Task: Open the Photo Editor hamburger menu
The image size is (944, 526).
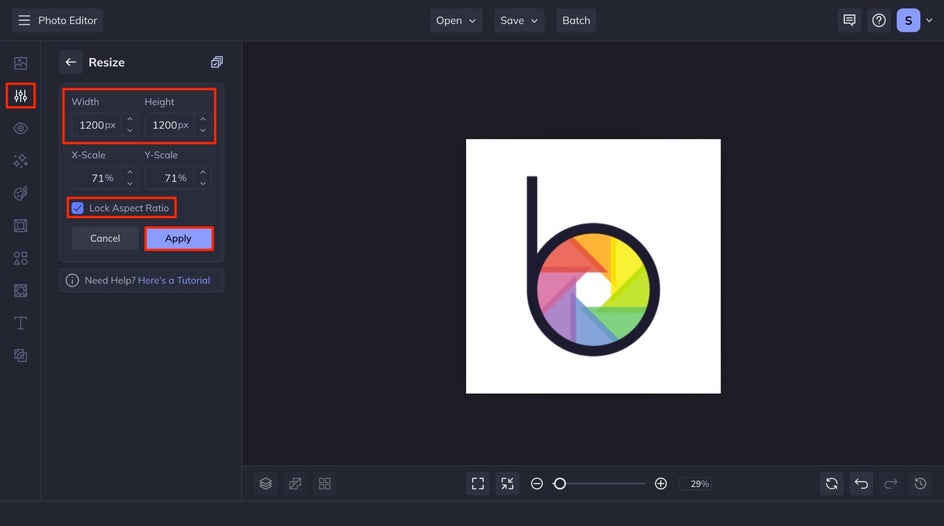Action: coord(24,20)
